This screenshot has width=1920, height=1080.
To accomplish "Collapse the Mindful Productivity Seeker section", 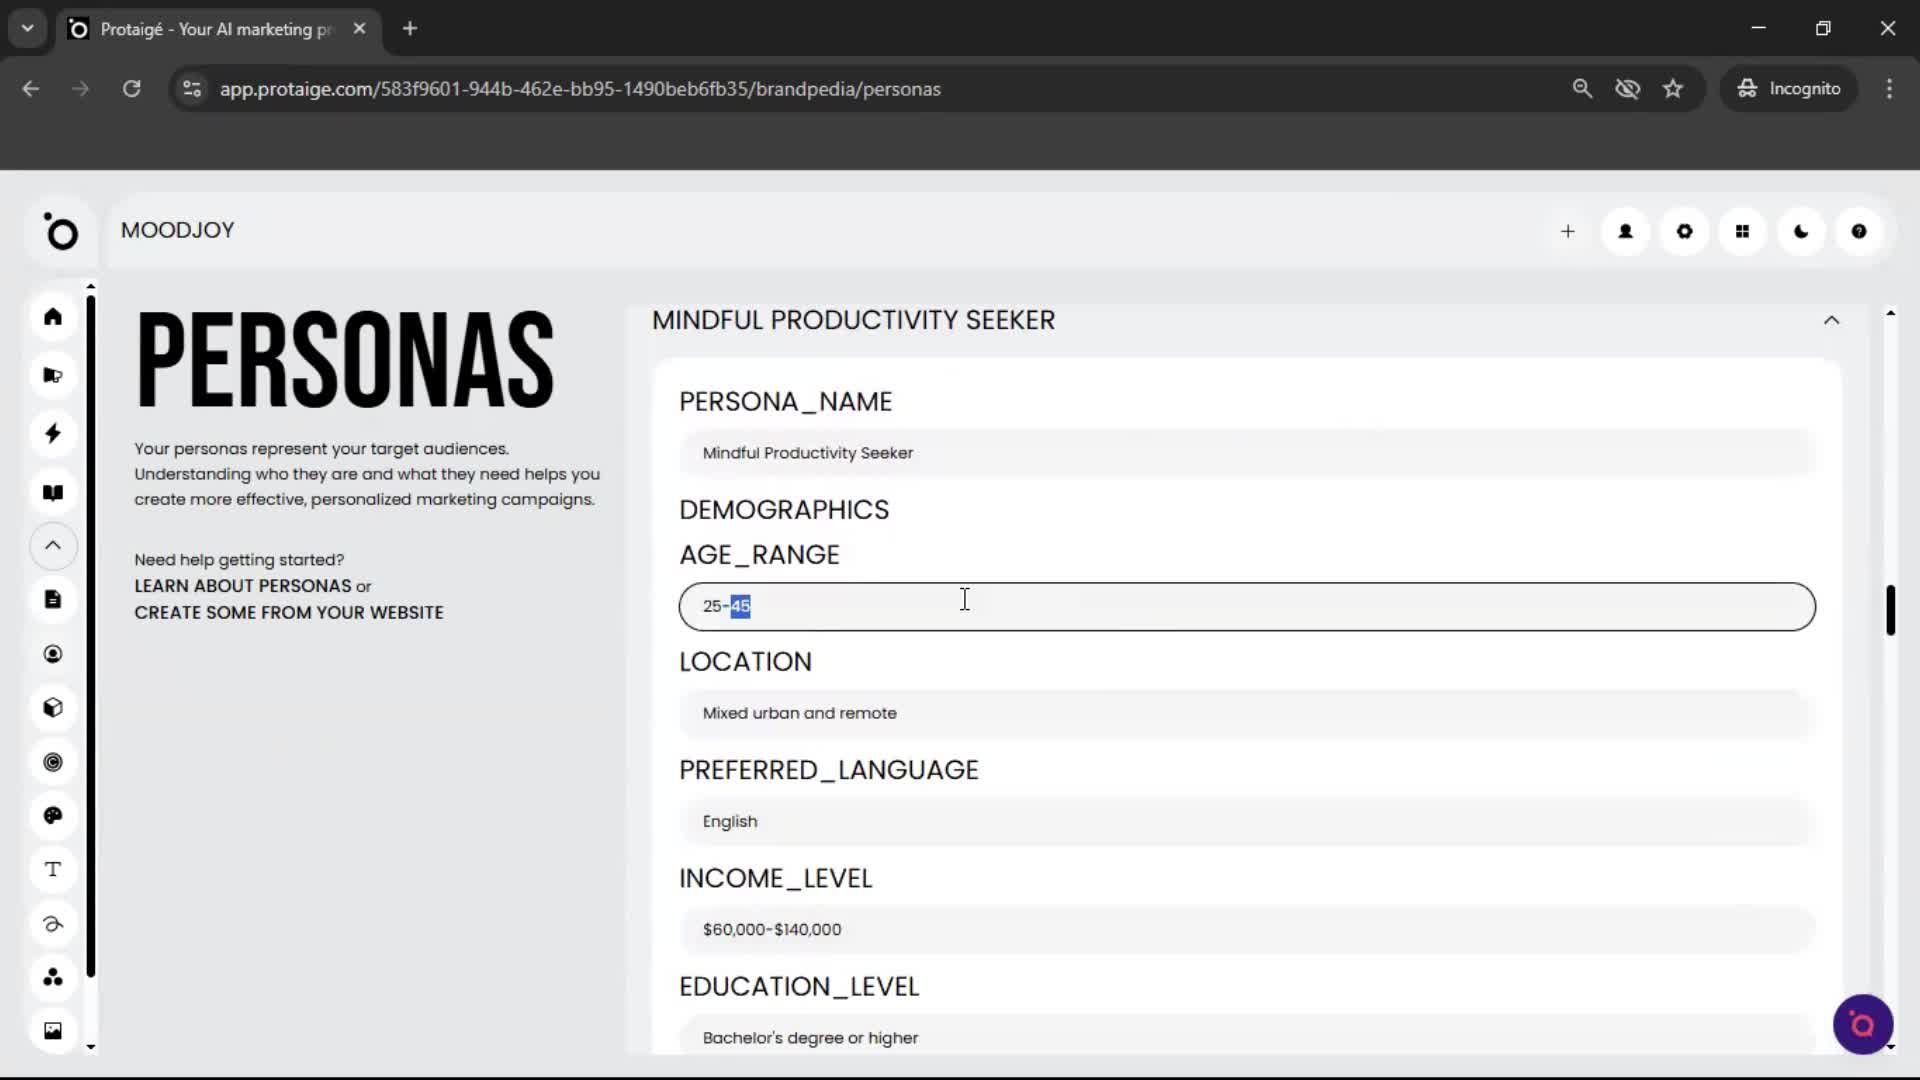I will click(x=1832, y=320).
